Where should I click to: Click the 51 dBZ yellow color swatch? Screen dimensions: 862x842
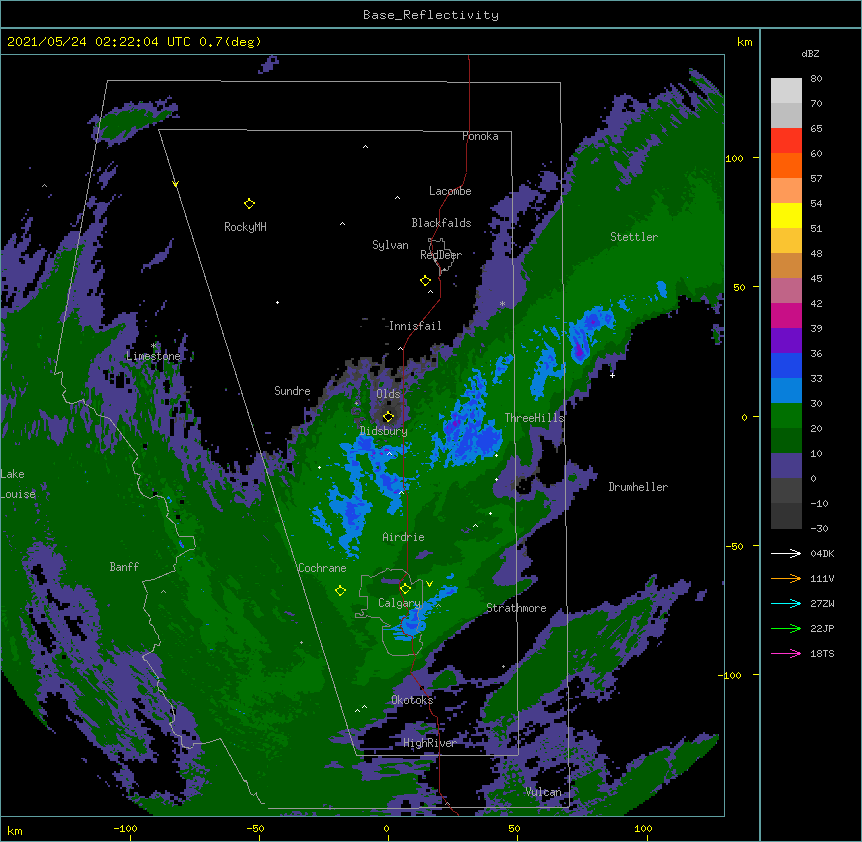coord(786,215)
